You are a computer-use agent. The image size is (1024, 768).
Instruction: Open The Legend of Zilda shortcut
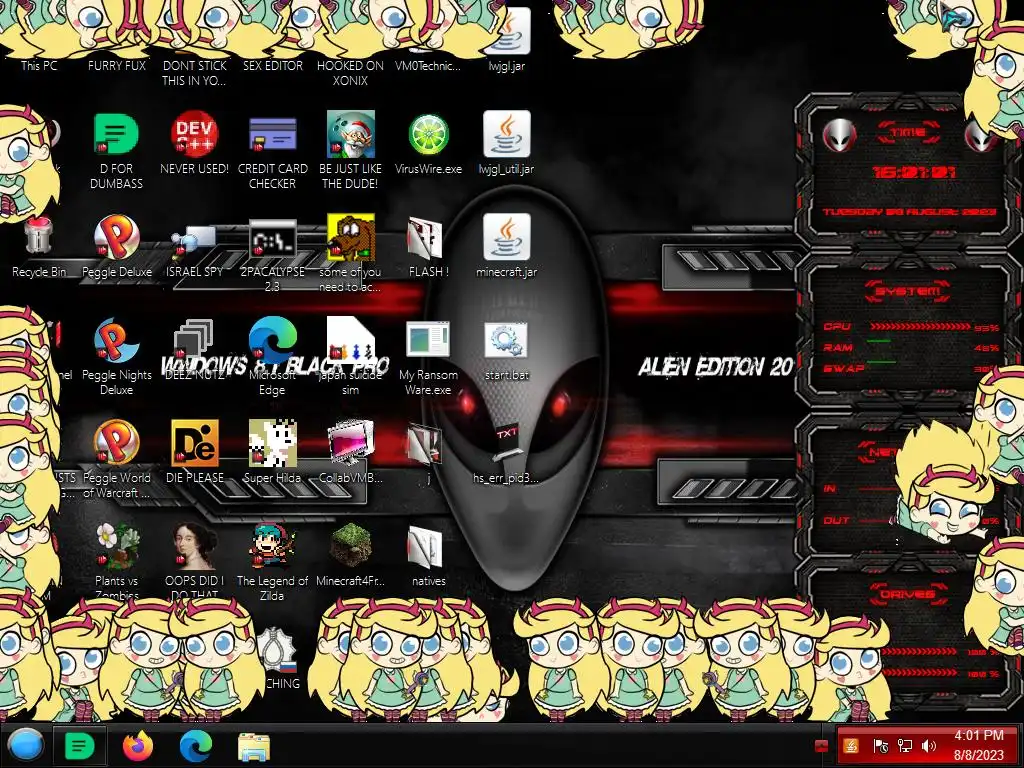tap(272, 546)
